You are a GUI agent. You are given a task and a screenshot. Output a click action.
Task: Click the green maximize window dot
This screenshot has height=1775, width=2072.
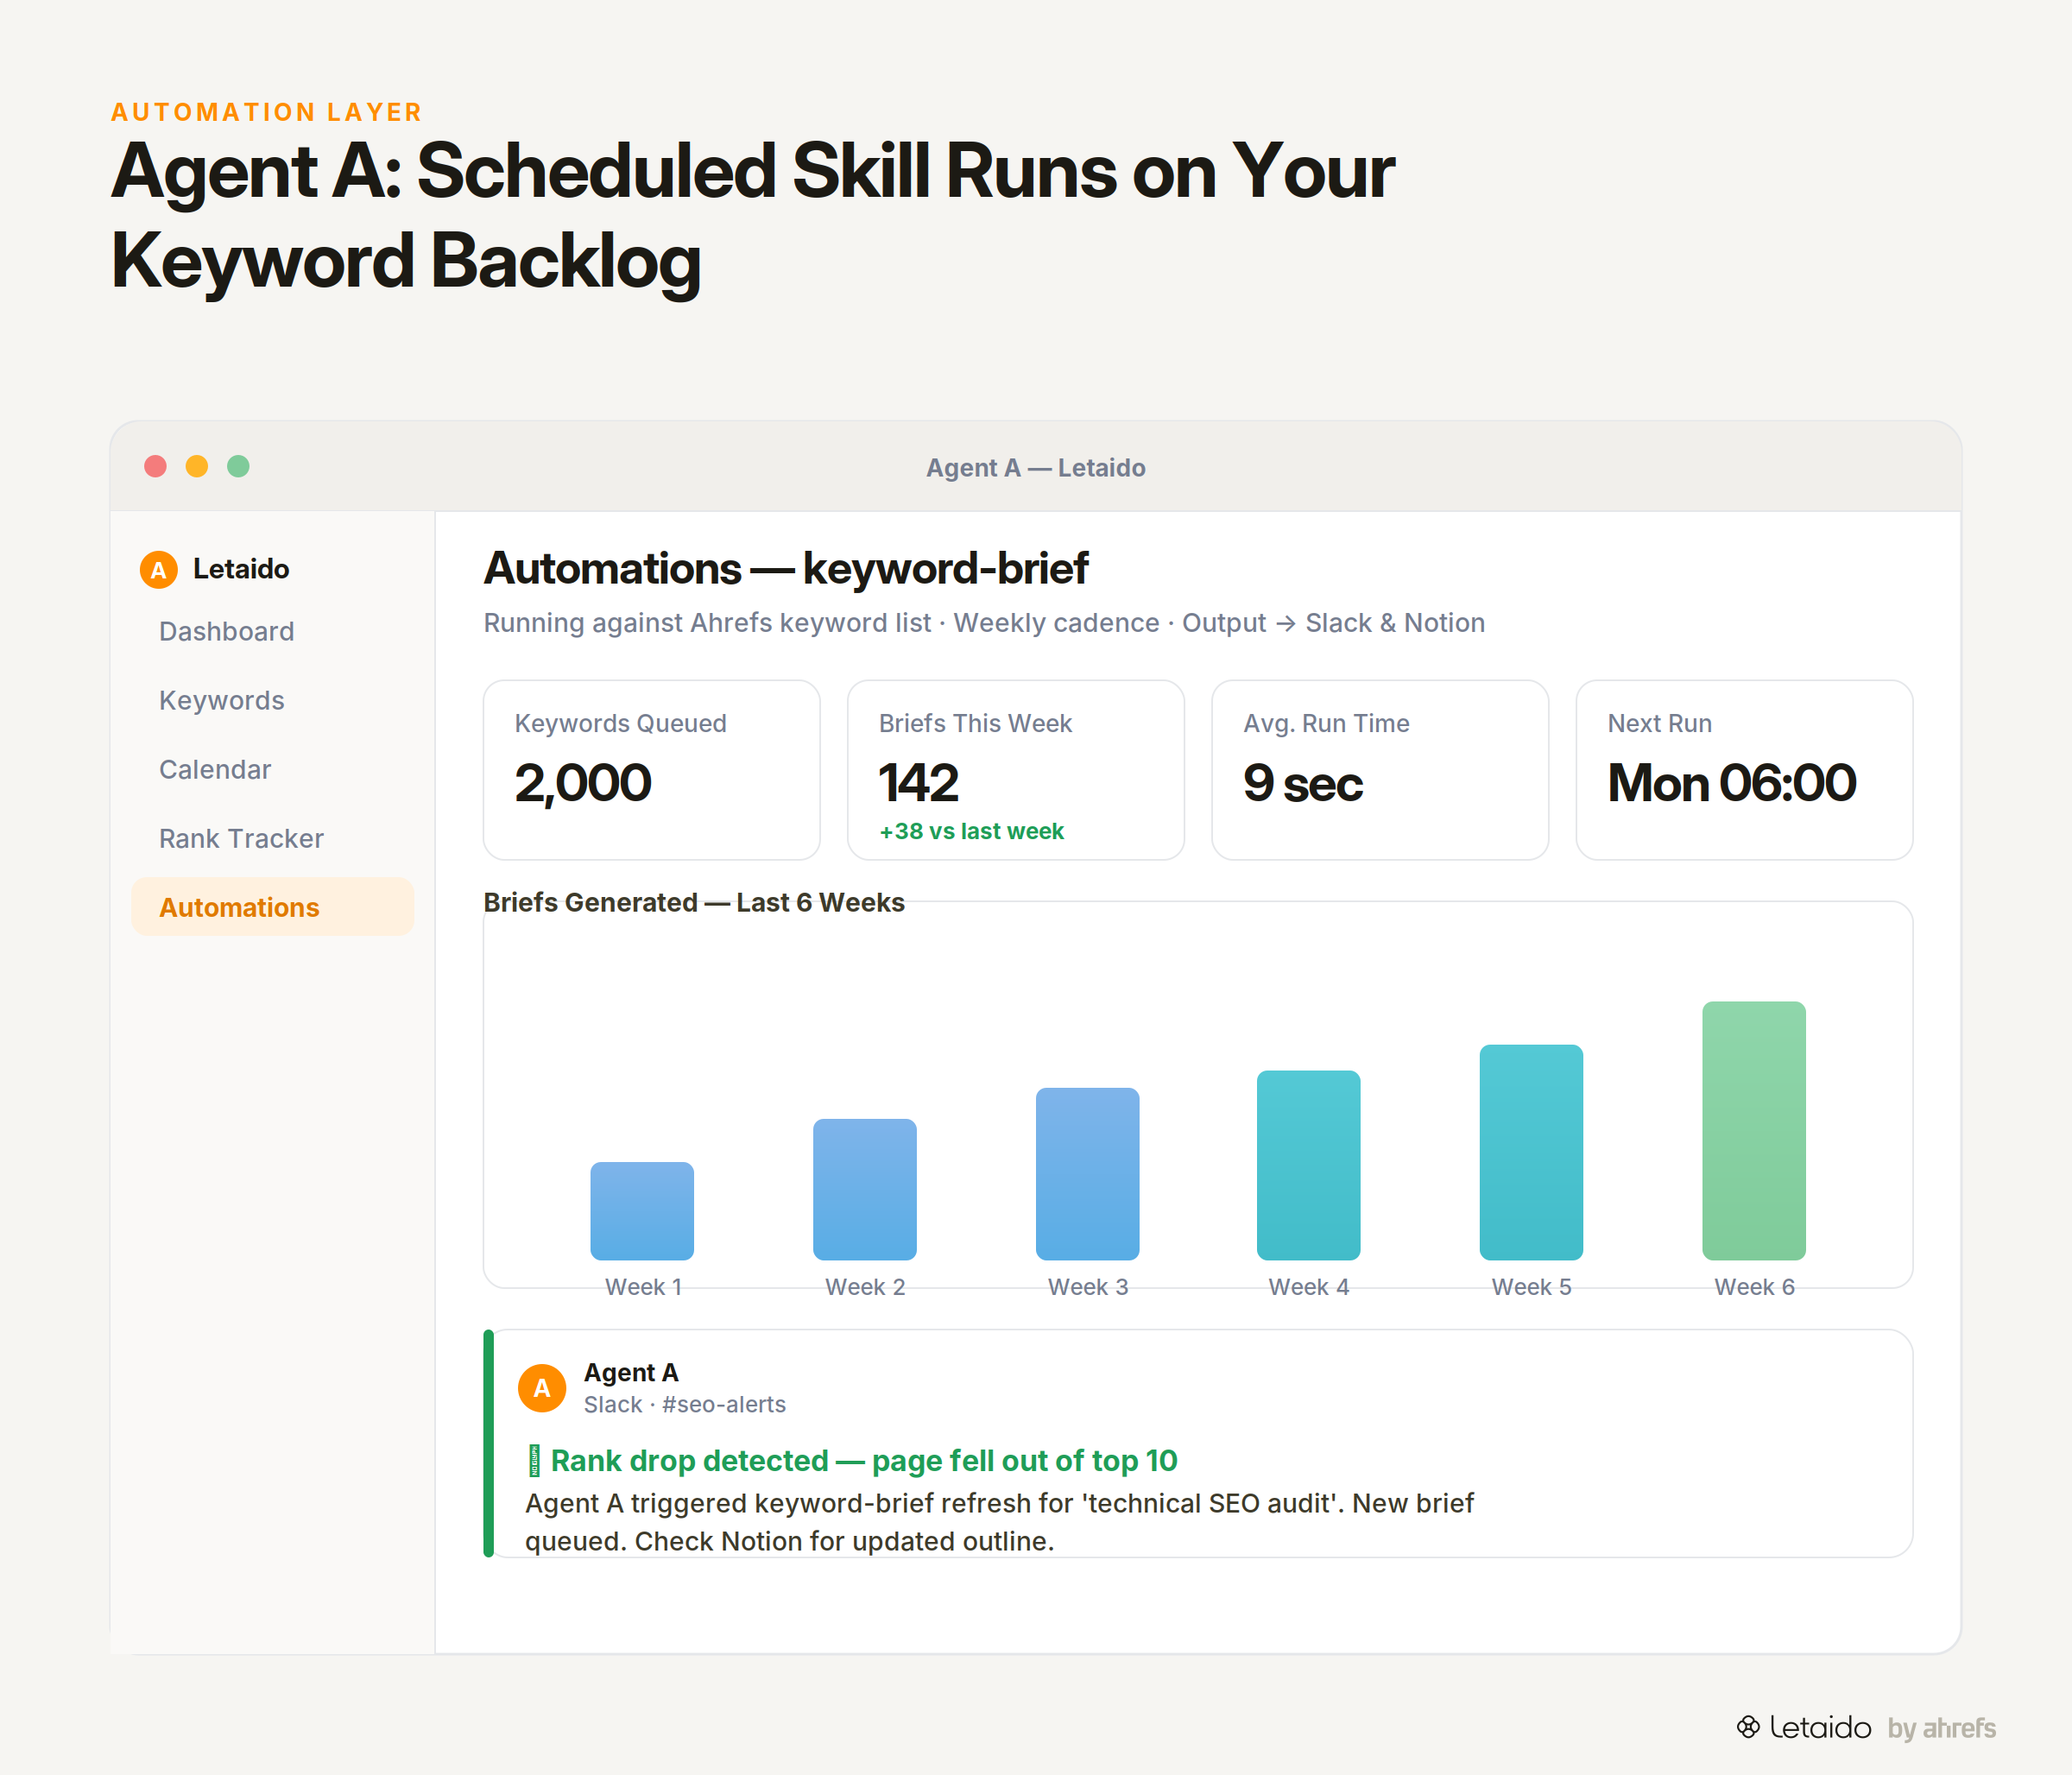click(x=238, y=466)
